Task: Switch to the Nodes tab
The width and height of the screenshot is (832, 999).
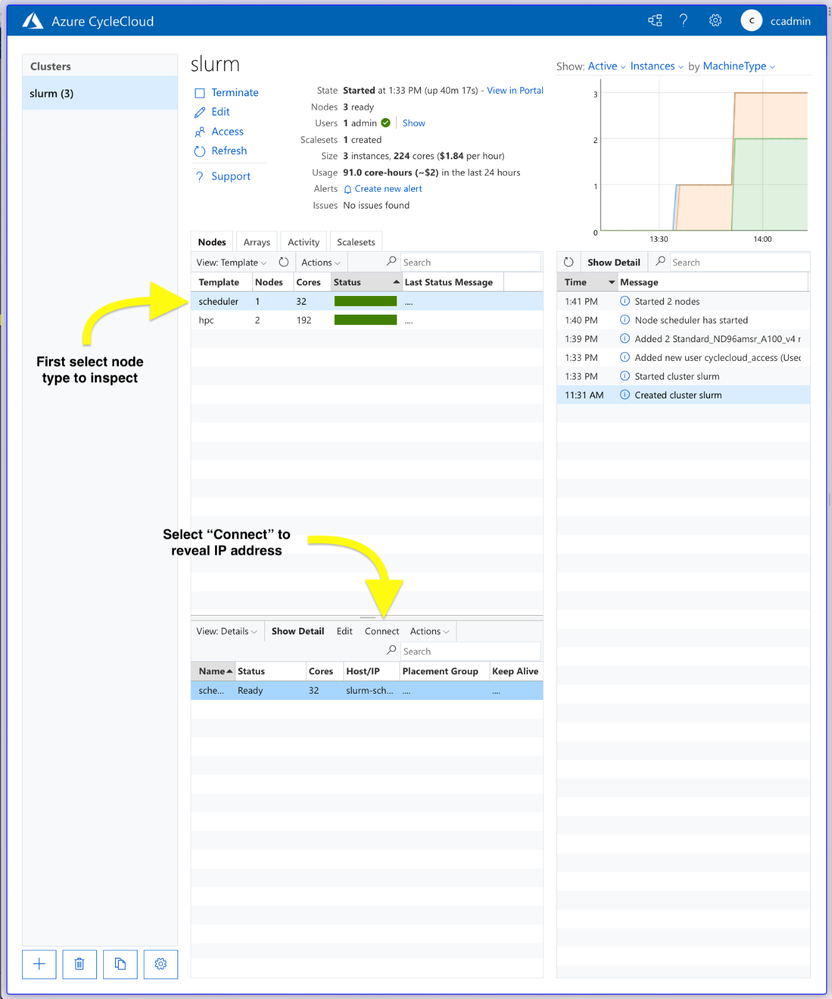Action: tap(212, 242)
